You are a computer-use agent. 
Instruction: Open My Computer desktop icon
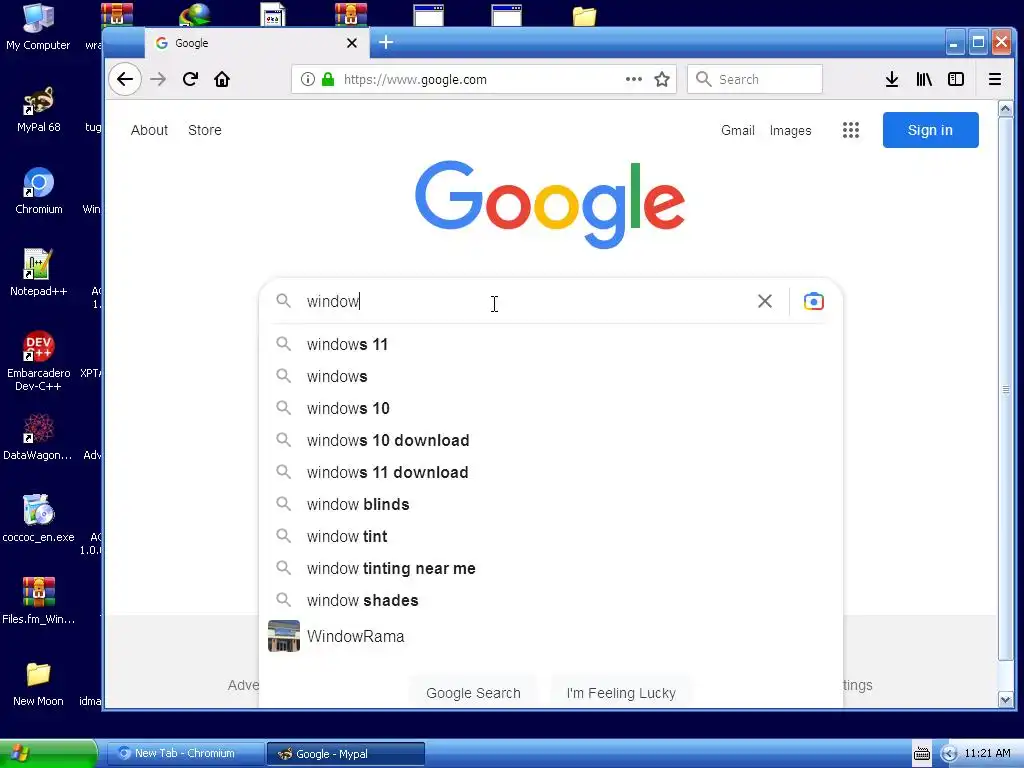tap(38, 27)
